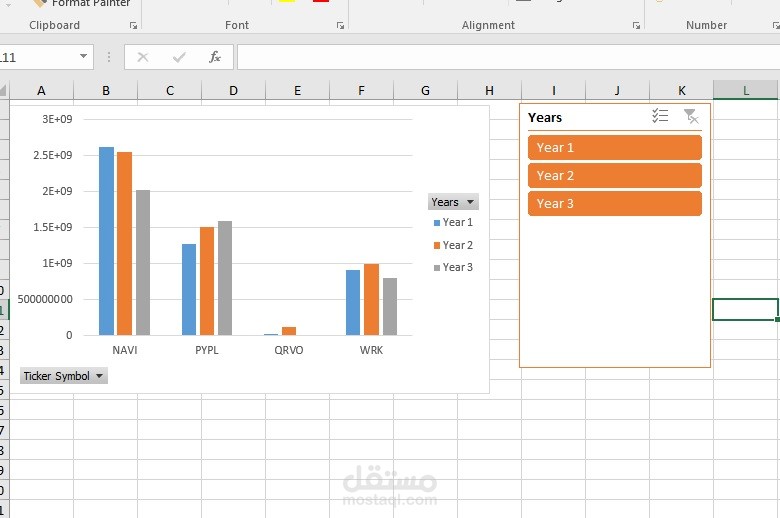
Task: Select the Year 3 legend entry
Action: (x=453, y=267)
